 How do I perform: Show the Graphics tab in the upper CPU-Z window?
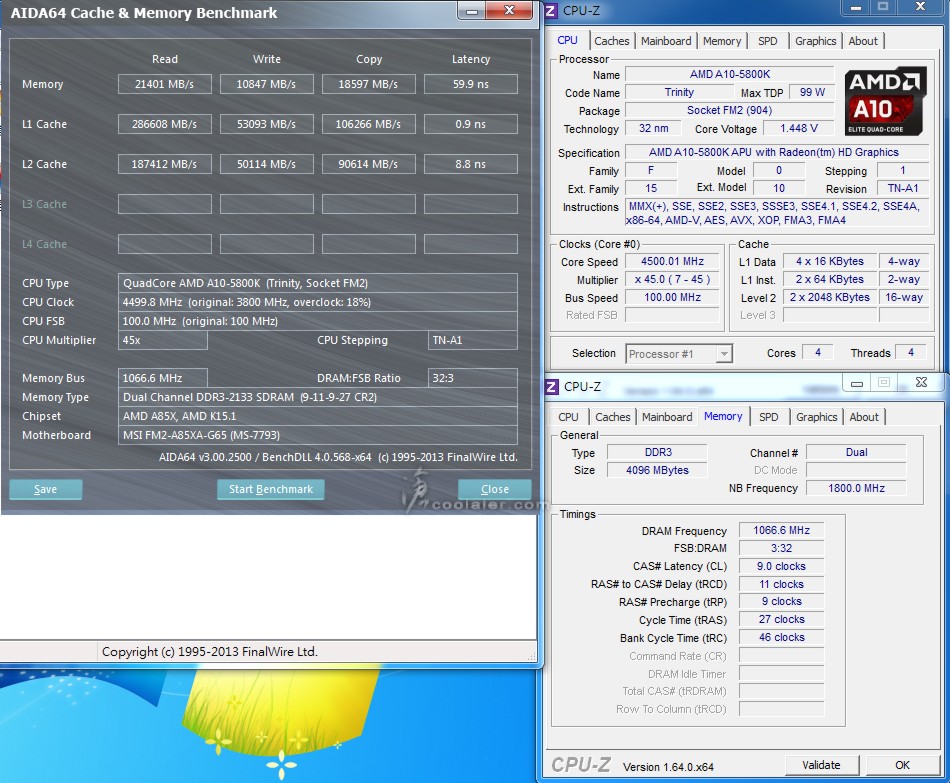815,41
